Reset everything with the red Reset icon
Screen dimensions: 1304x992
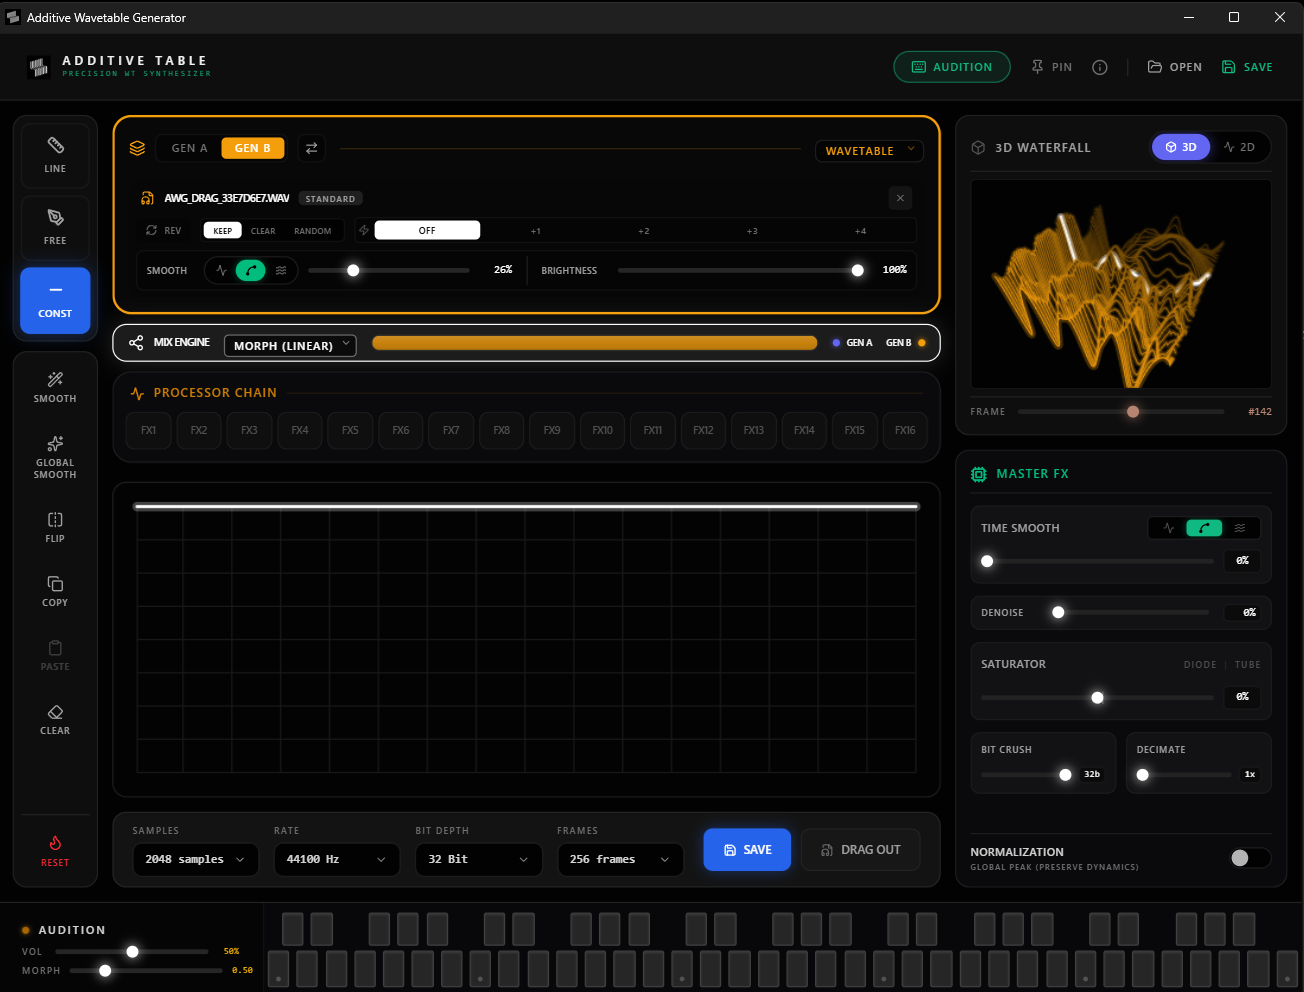coord(55,850)
